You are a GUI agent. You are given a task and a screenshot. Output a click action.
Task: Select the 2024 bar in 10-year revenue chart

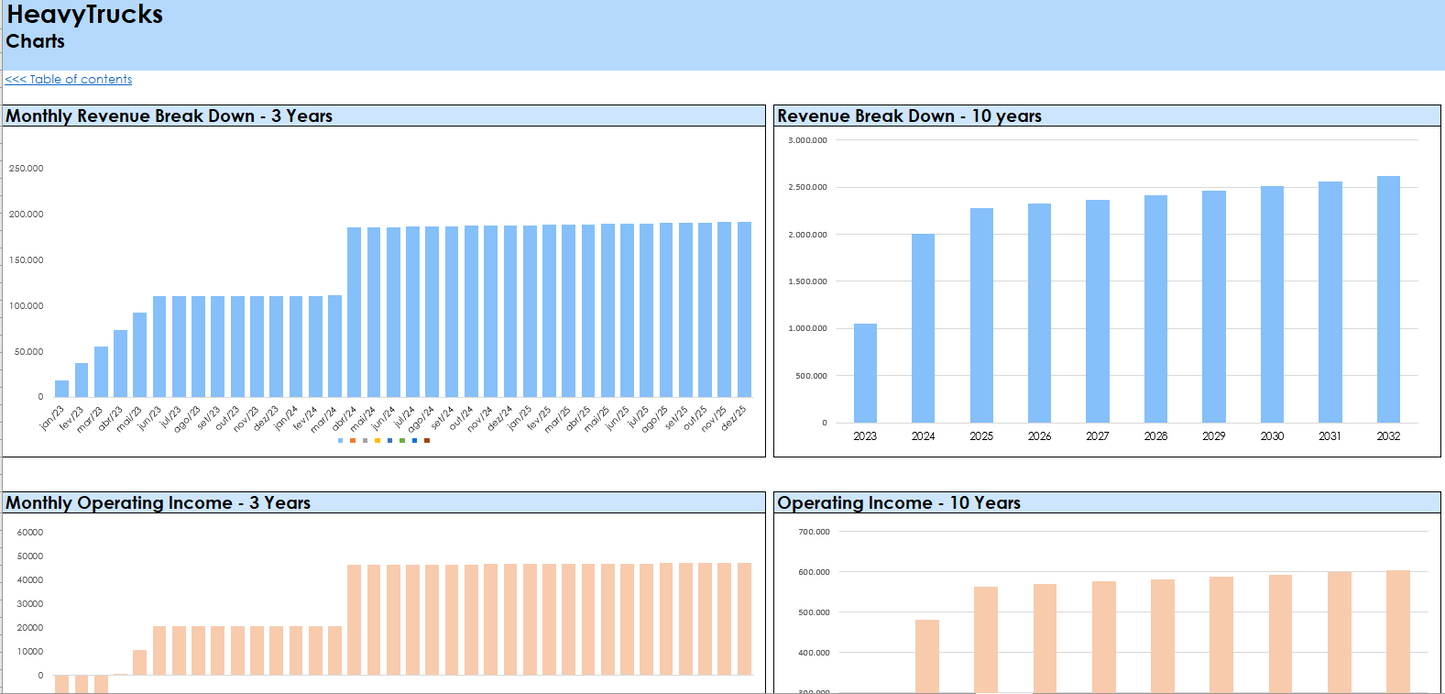coord(923,328)
